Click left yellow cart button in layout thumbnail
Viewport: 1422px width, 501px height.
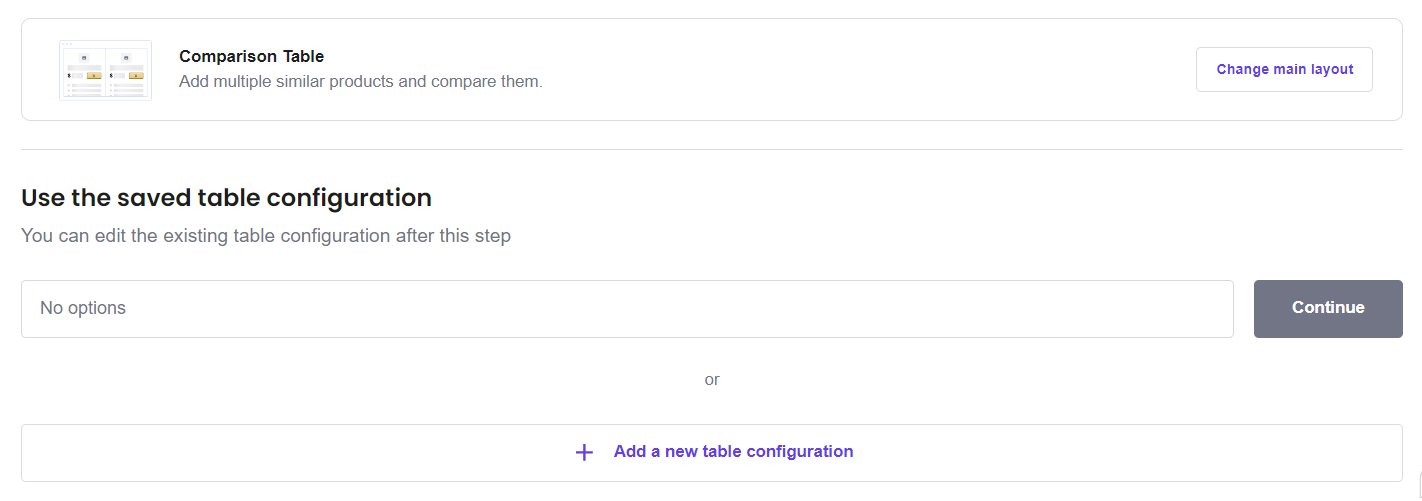94,75
